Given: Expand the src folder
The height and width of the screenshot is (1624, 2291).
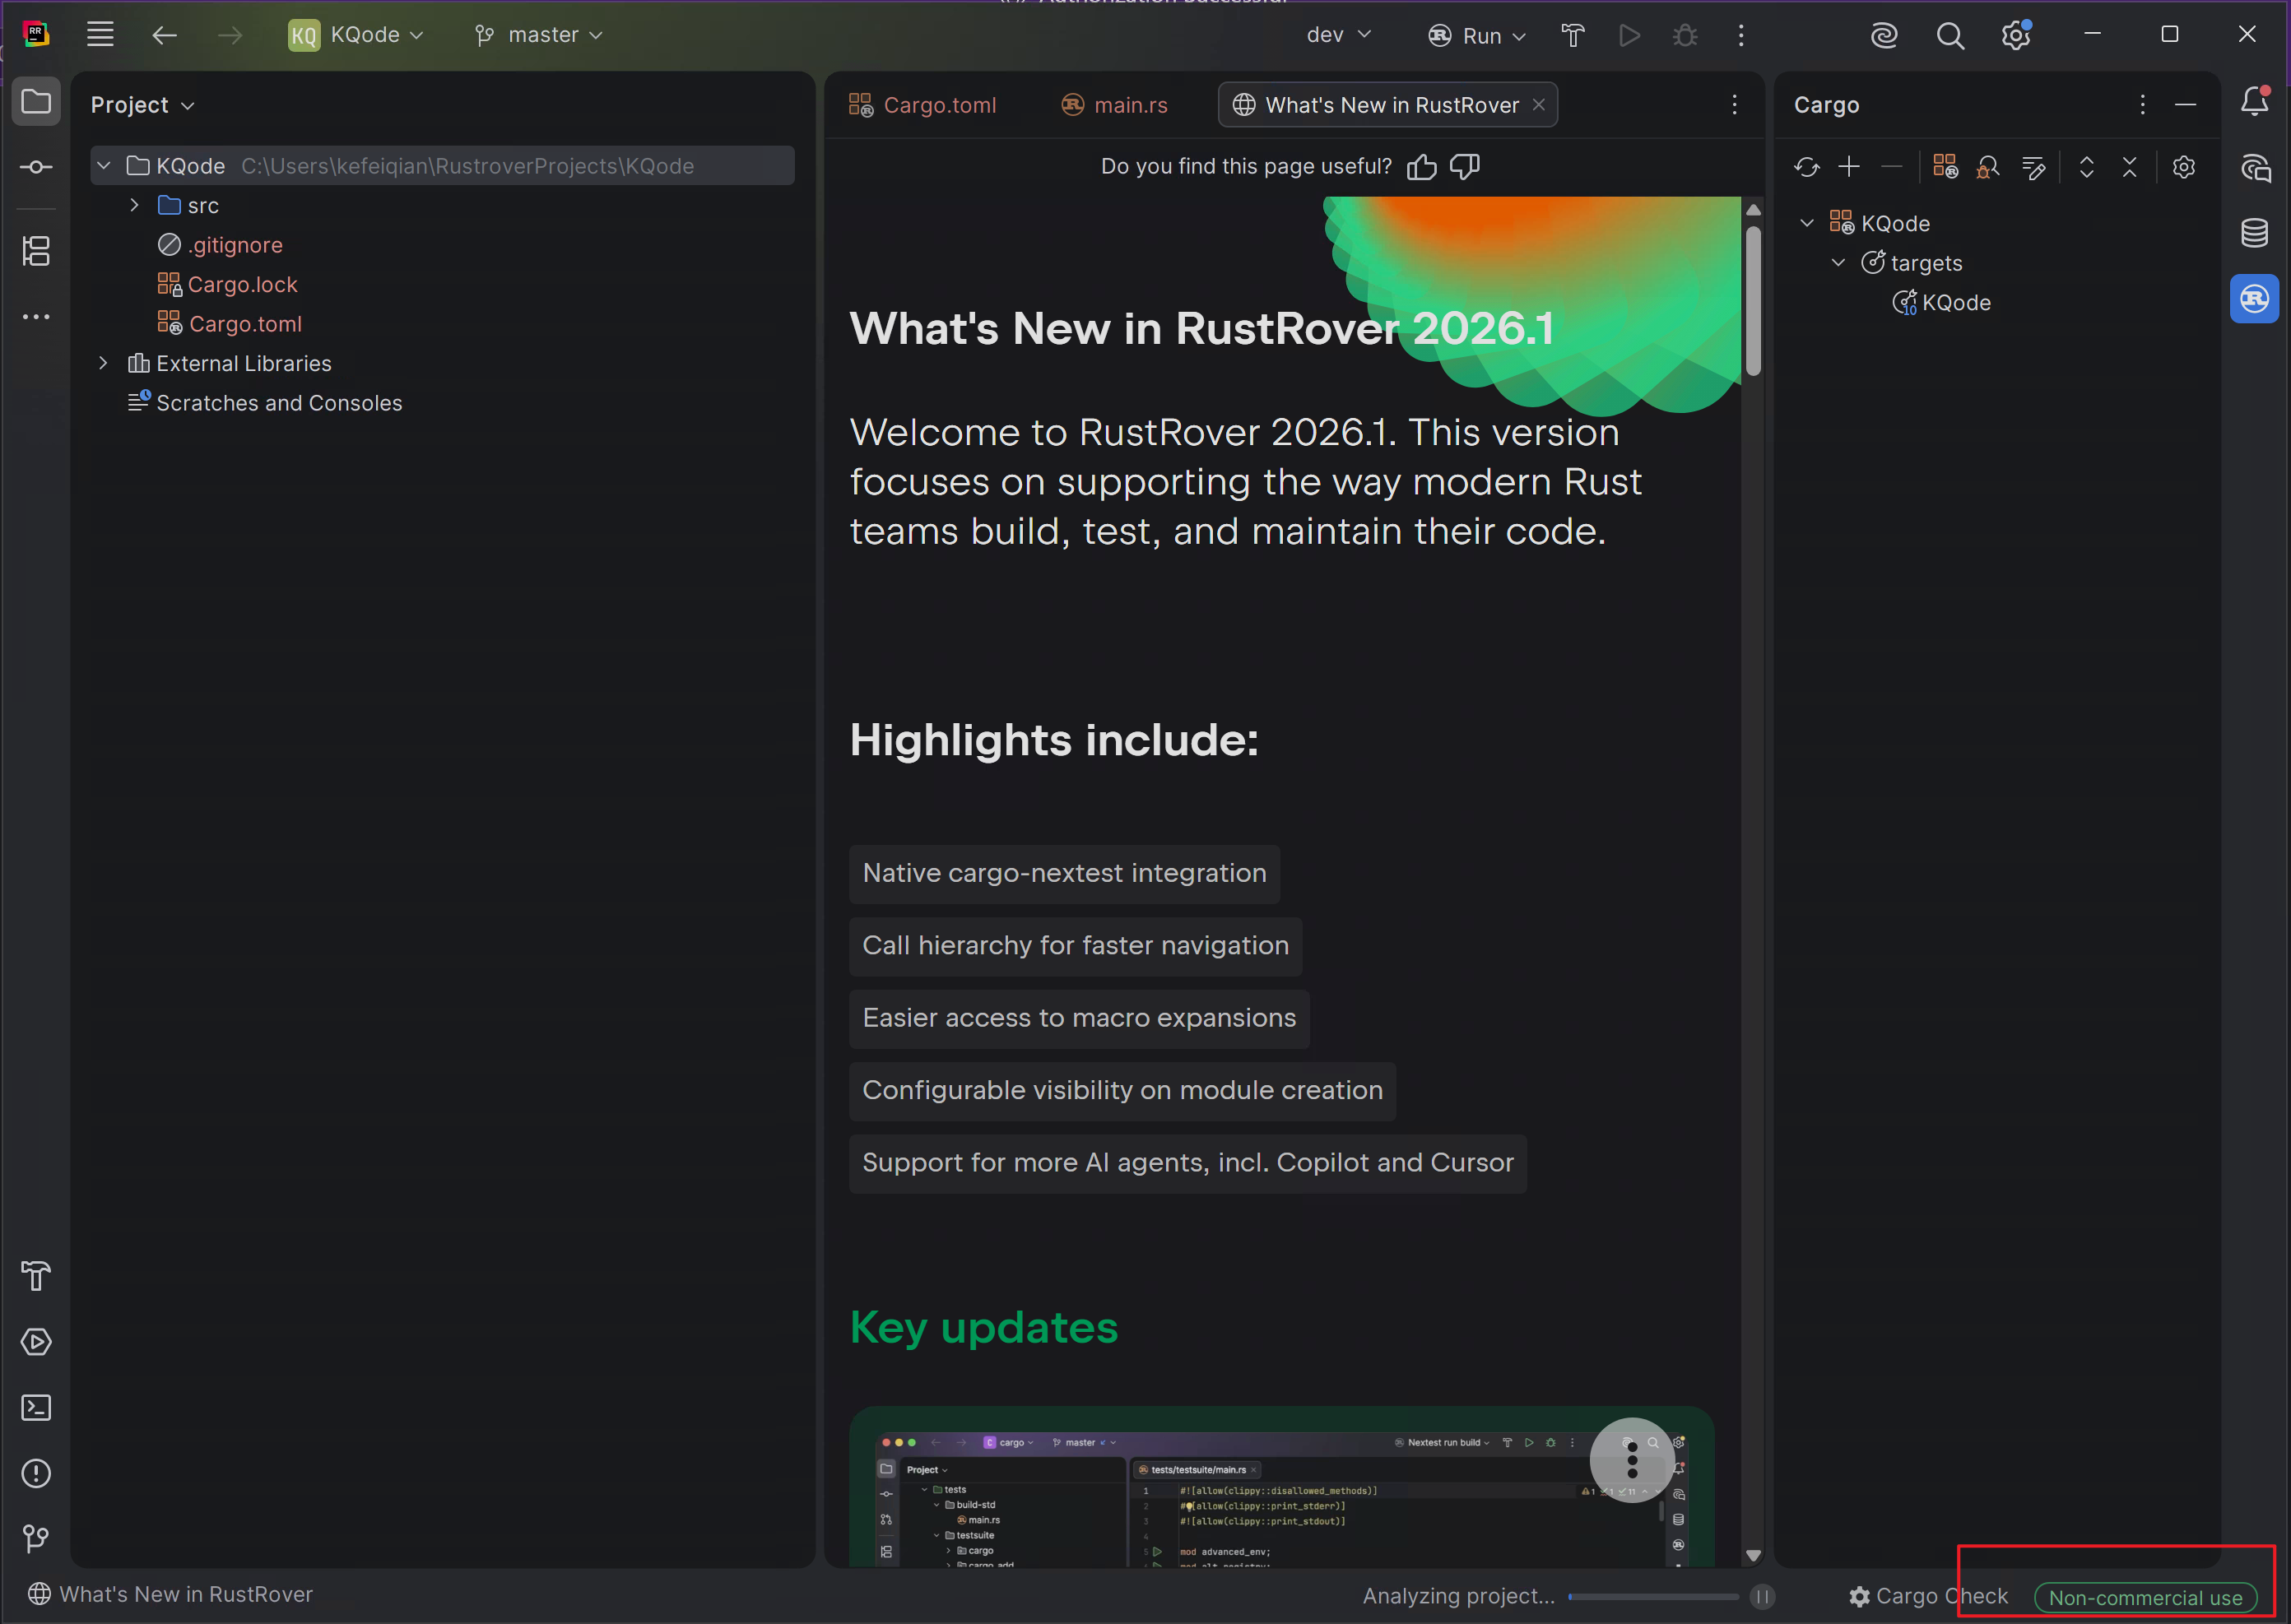Looking at the screenshot, I should pos(135,205).
